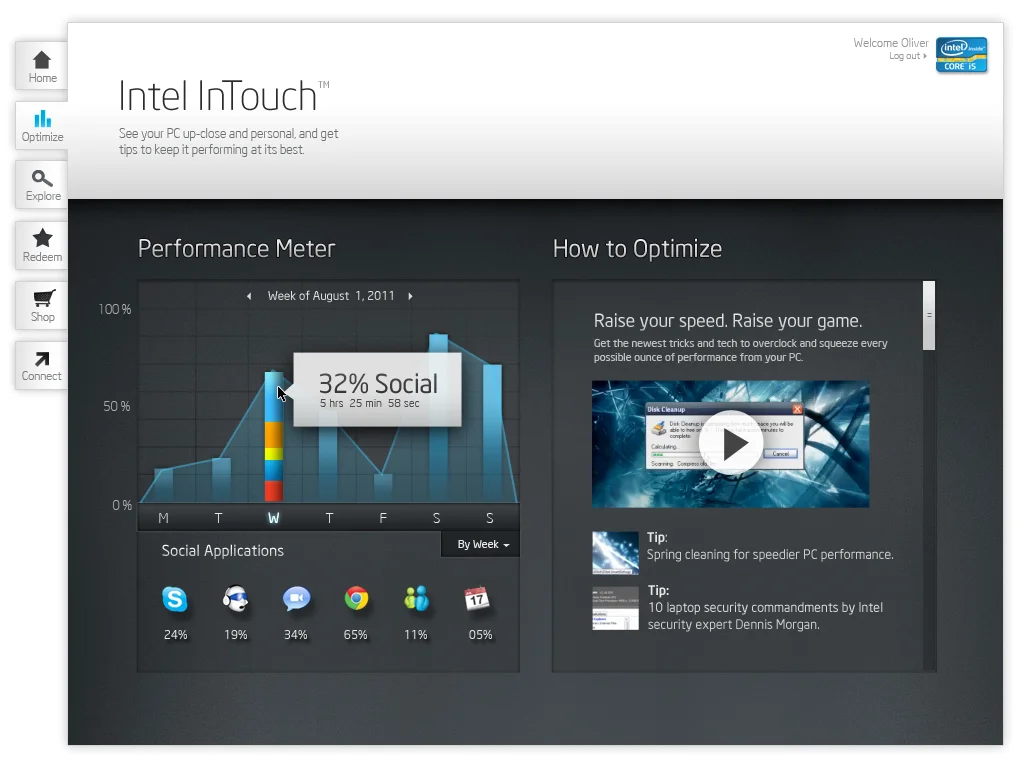Screen dimensions: 1024x768
Task: Click the 24% usage value
Action: [x=176, y=635]
